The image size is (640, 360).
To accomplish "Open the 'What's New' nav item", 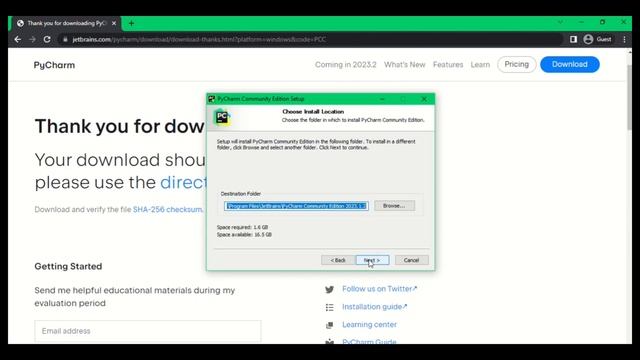I will (x=404, y=64).
